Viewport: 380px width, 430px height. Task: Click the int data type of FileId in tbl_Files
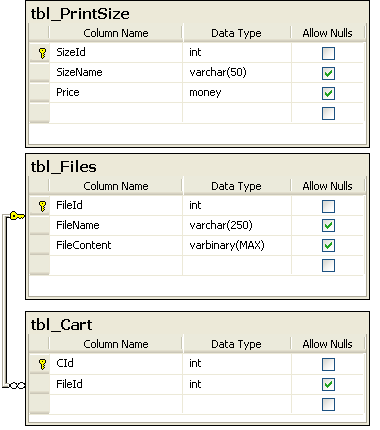click(x=237, y=205)
